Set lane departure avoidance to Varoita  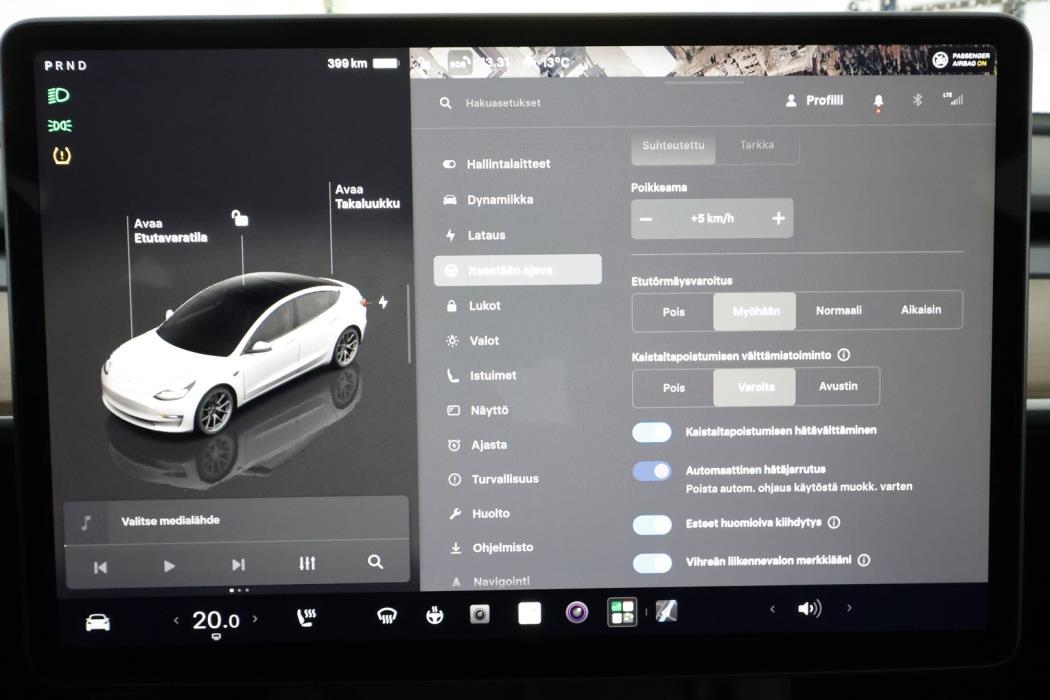(x=755, y=387)
